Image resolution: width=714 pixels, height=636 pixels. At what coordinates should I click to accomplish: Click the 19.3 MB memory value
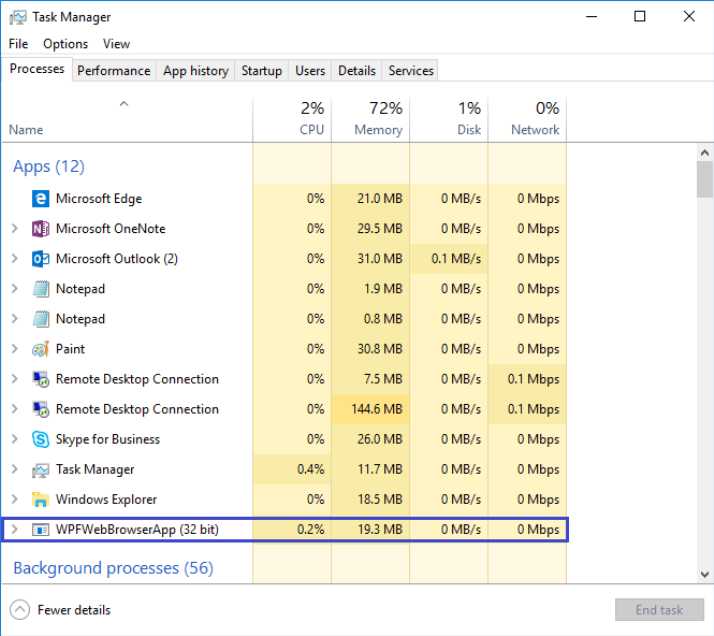[380, 529]
